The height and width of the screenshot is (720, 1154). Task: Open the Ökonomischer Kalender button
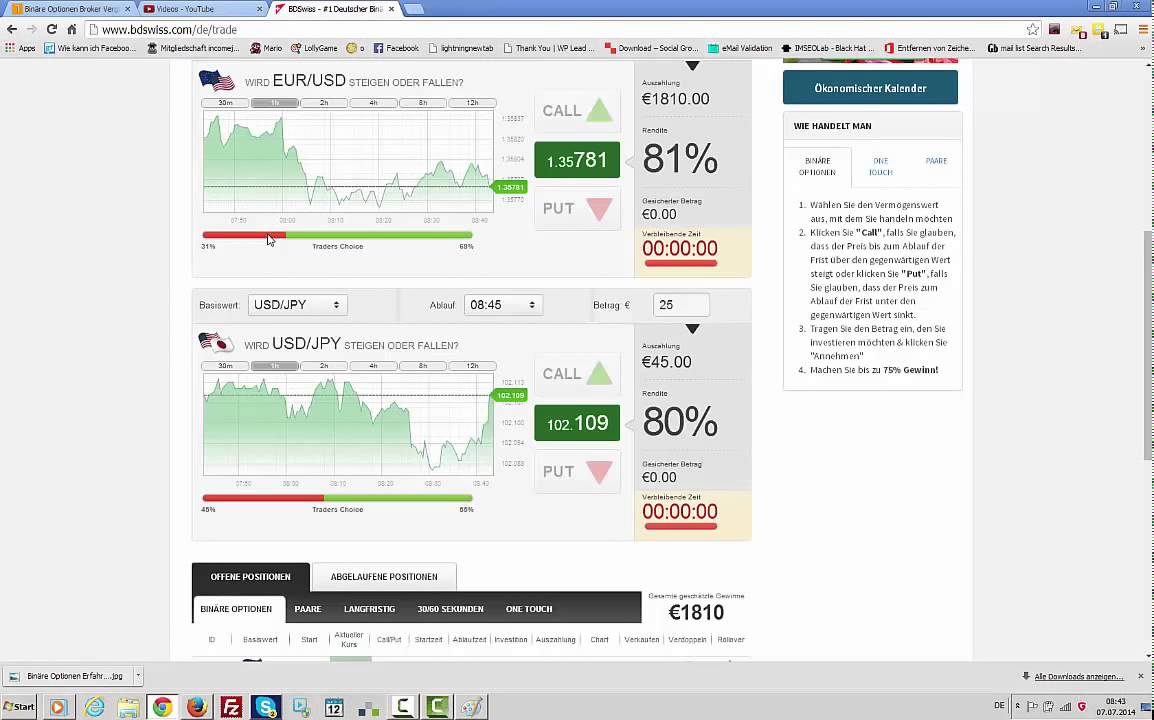coord(870,88)
